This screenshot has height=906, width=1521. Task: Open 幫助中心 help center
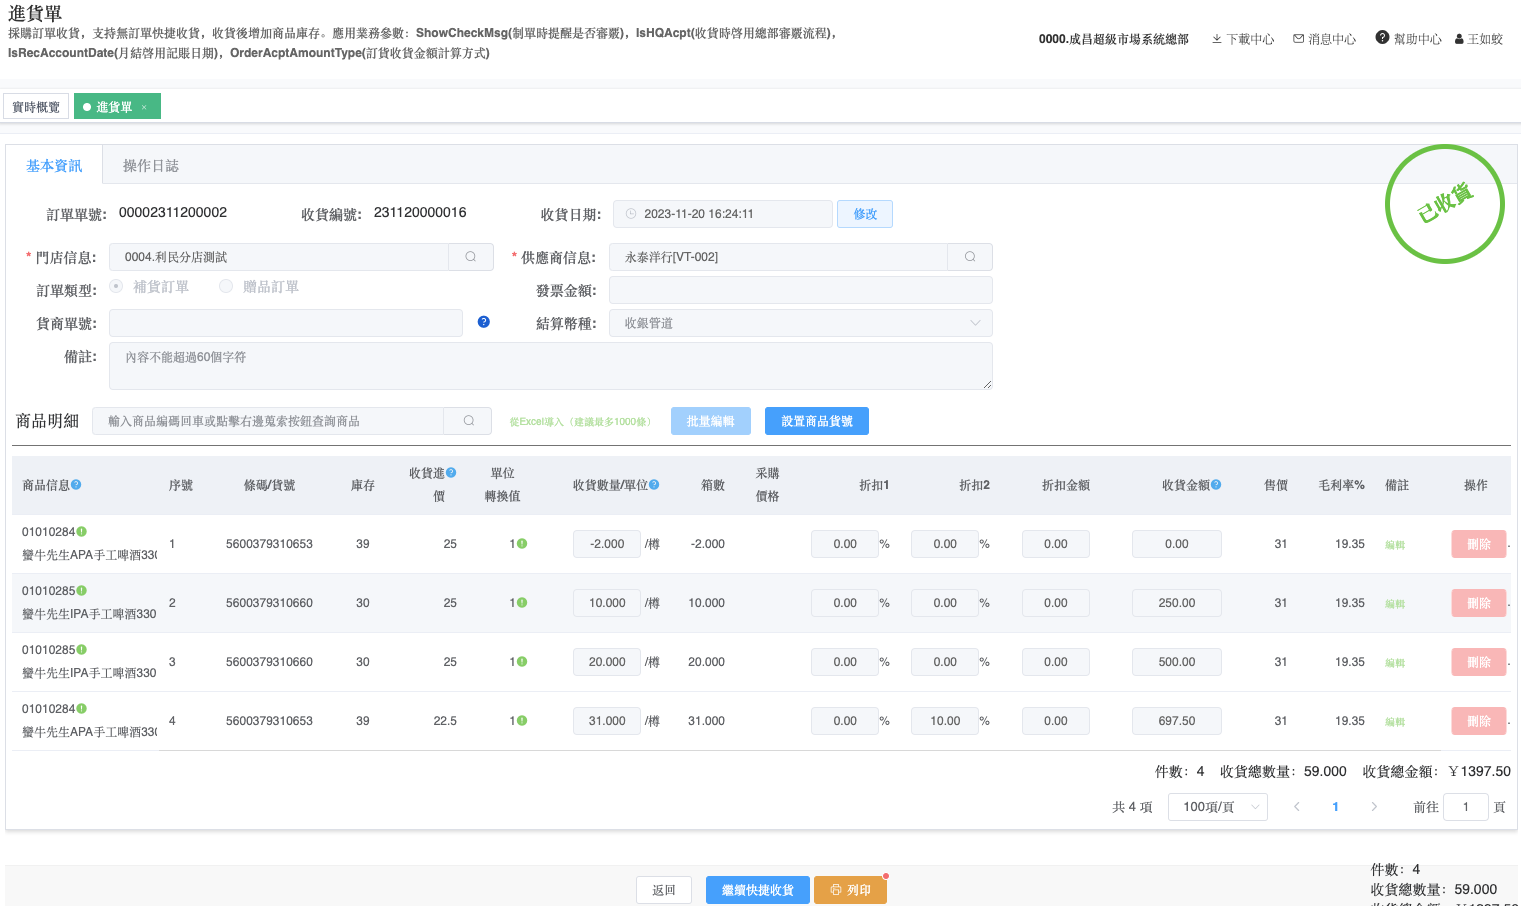pyautogui.click(x=1408, y=39)
